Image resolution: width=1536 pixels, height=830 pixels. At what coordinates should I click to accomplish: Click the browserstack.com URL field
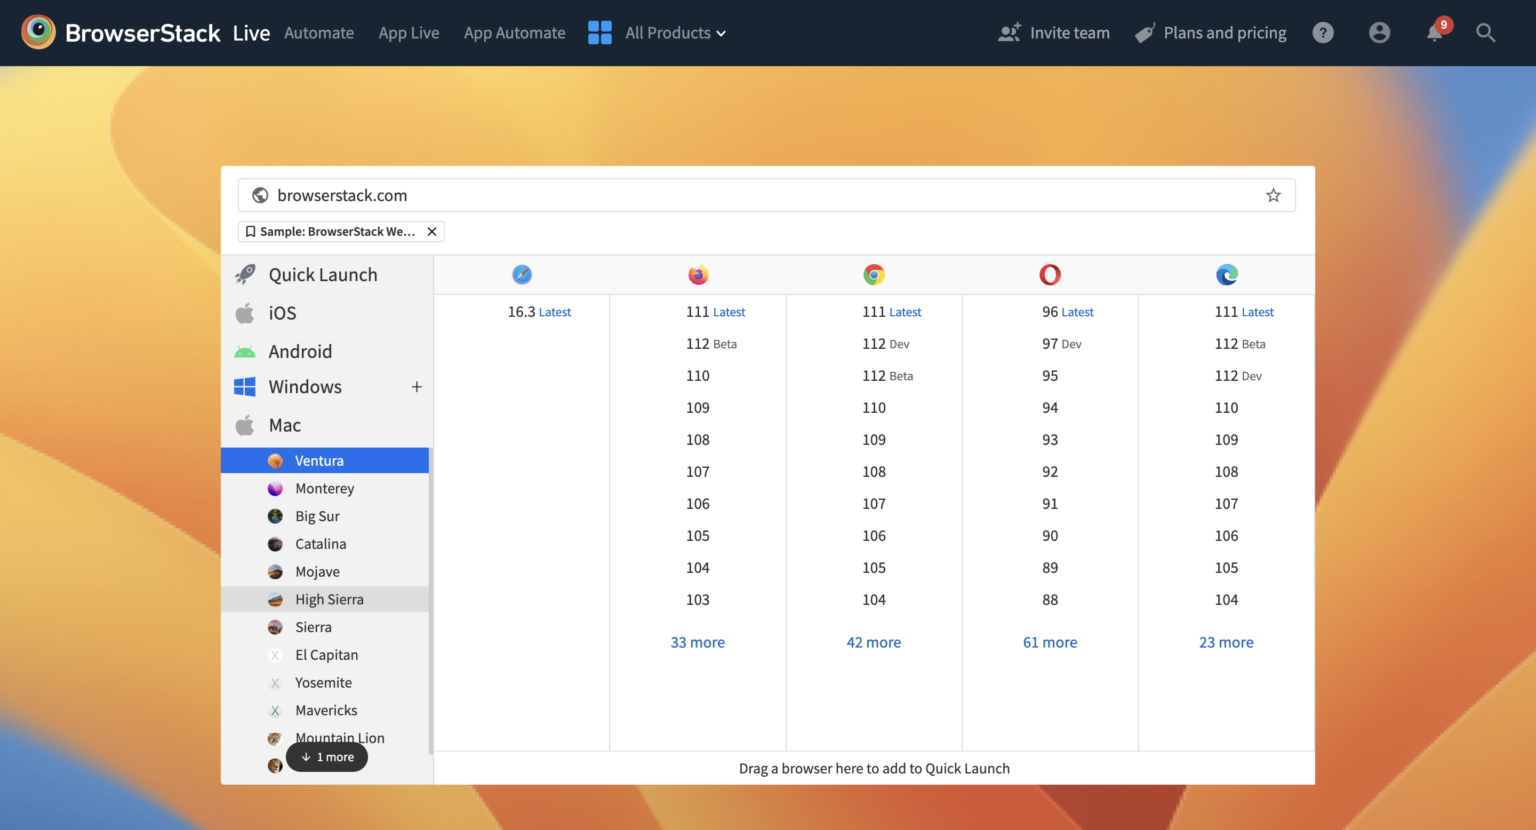click(760, 196)
